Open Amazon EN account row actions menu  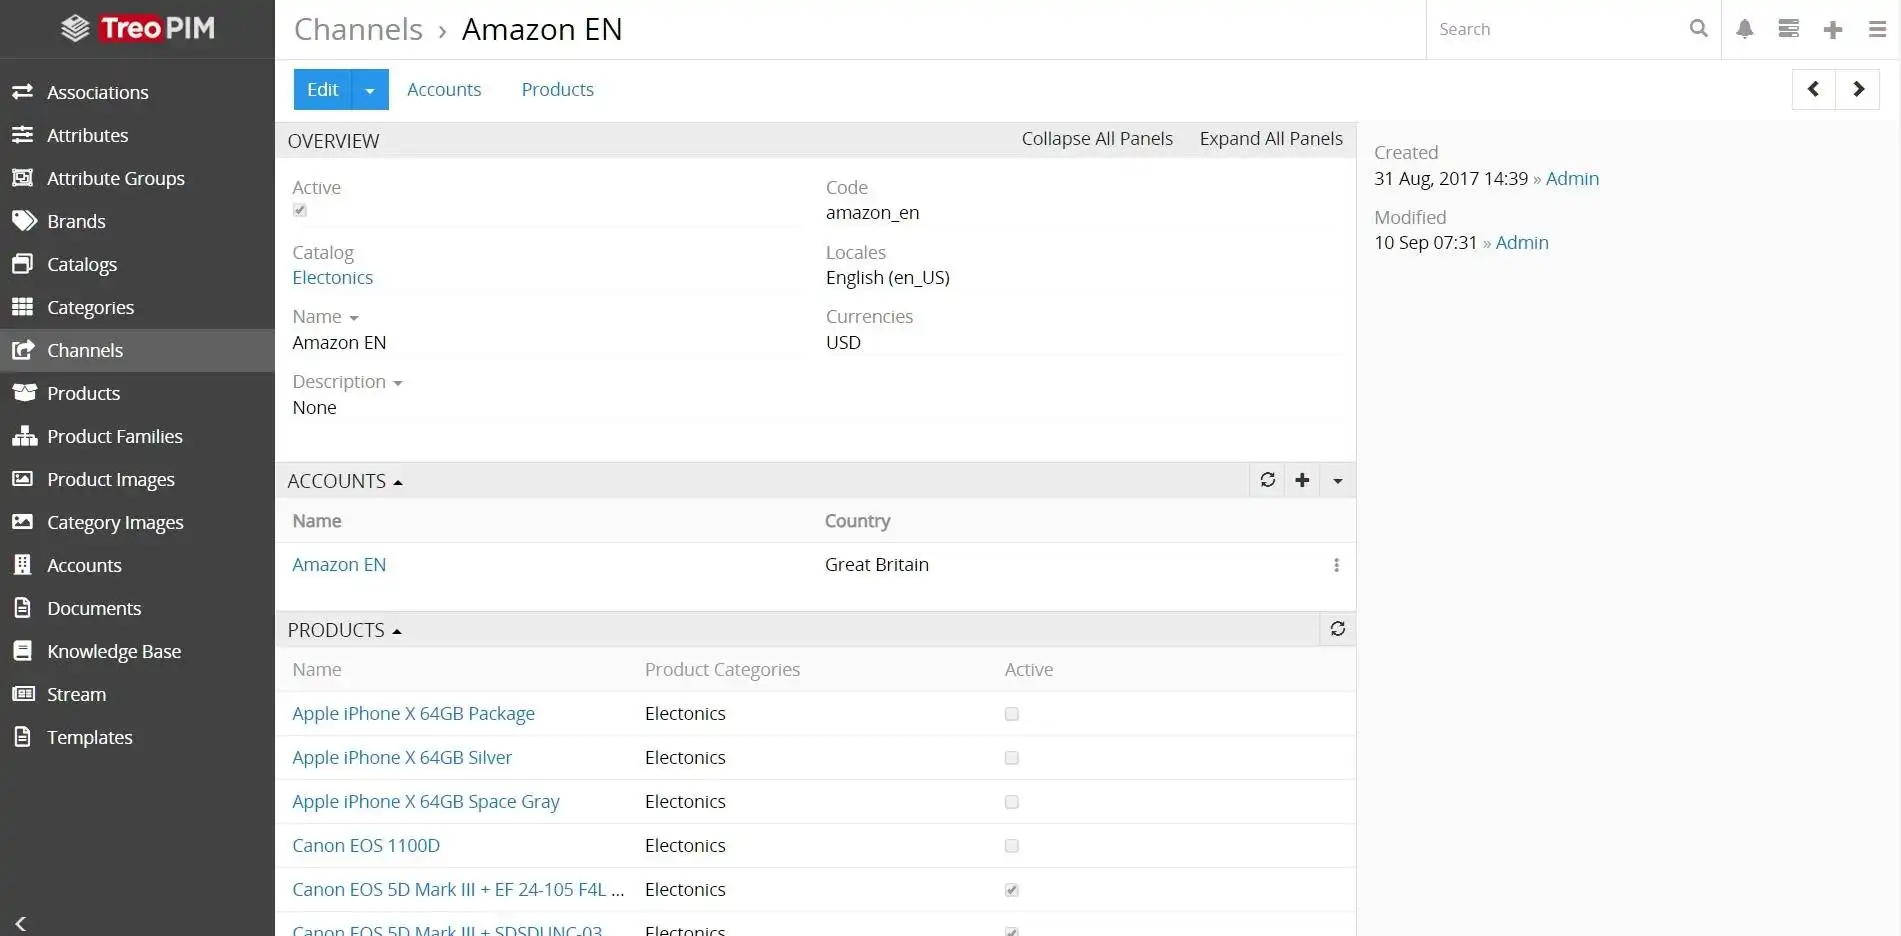pos(1336,565)
